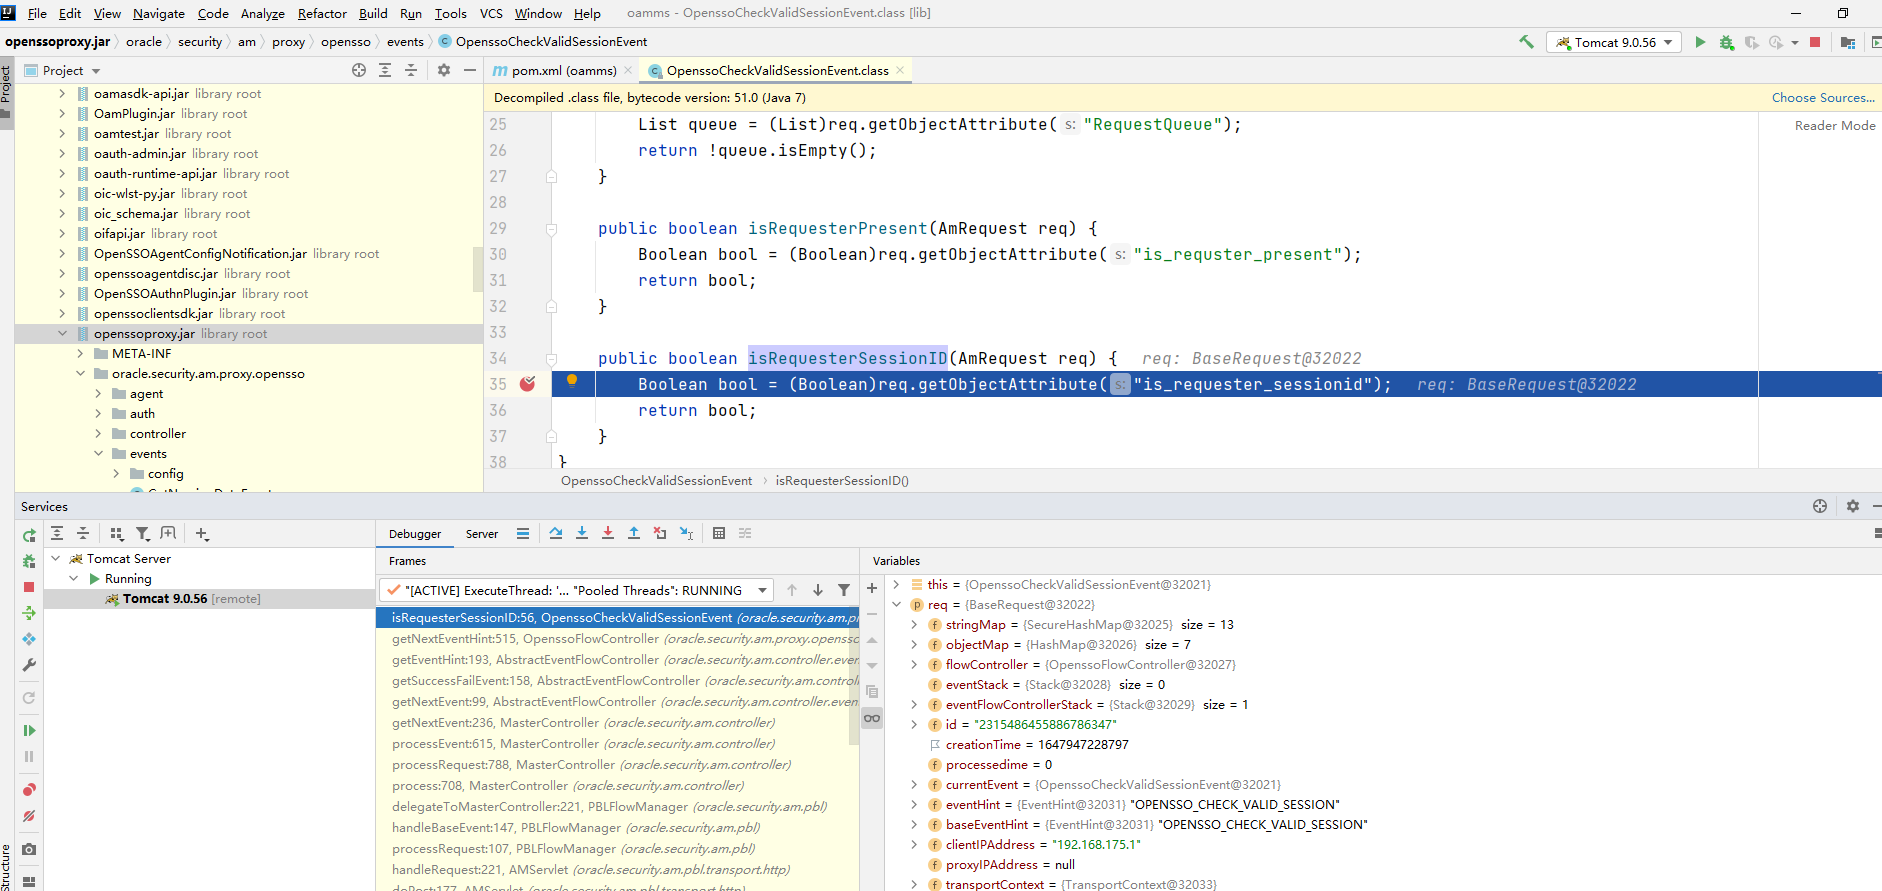The height and width of the screenshot is (891, 1882).
Task: Open the Project Structure dialog icon
Action: 1848,42
